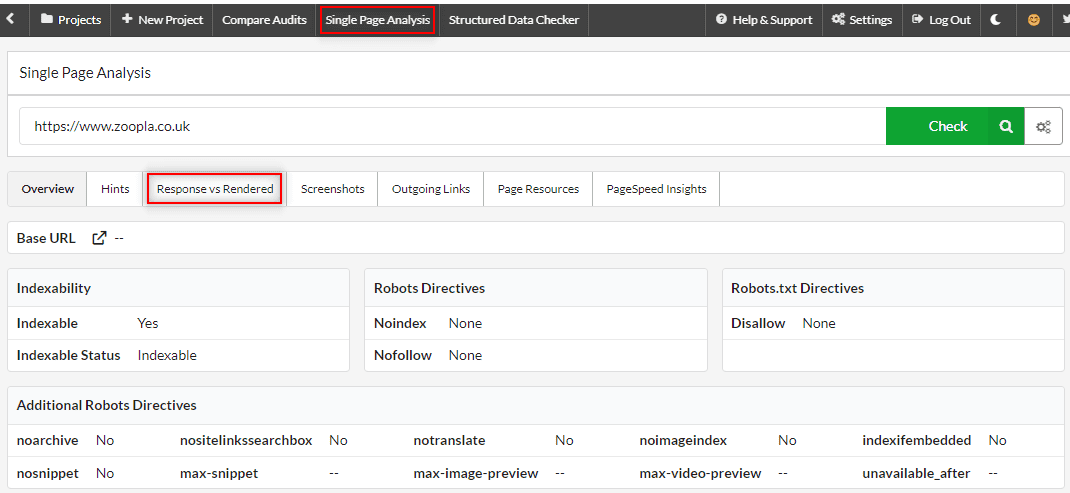The height and width of the screenshot is (493, 1070).
Task: Toggle dark mode with the moon icon
Action: click(996, 19)
